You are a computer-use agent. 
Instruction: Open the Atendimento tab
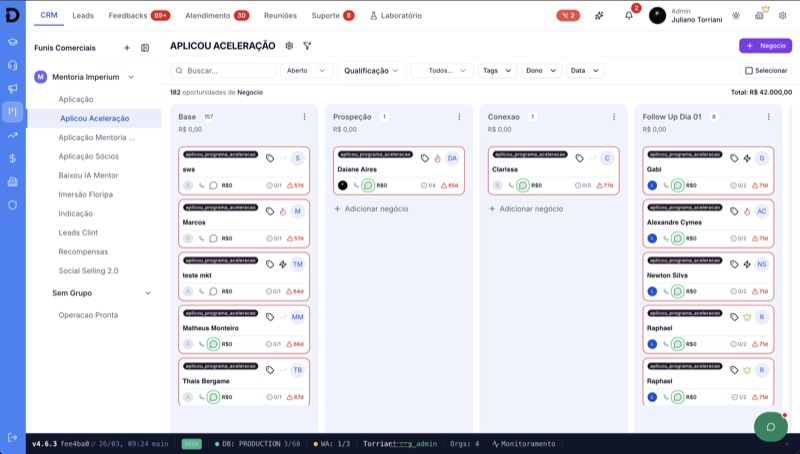[217, 16]
